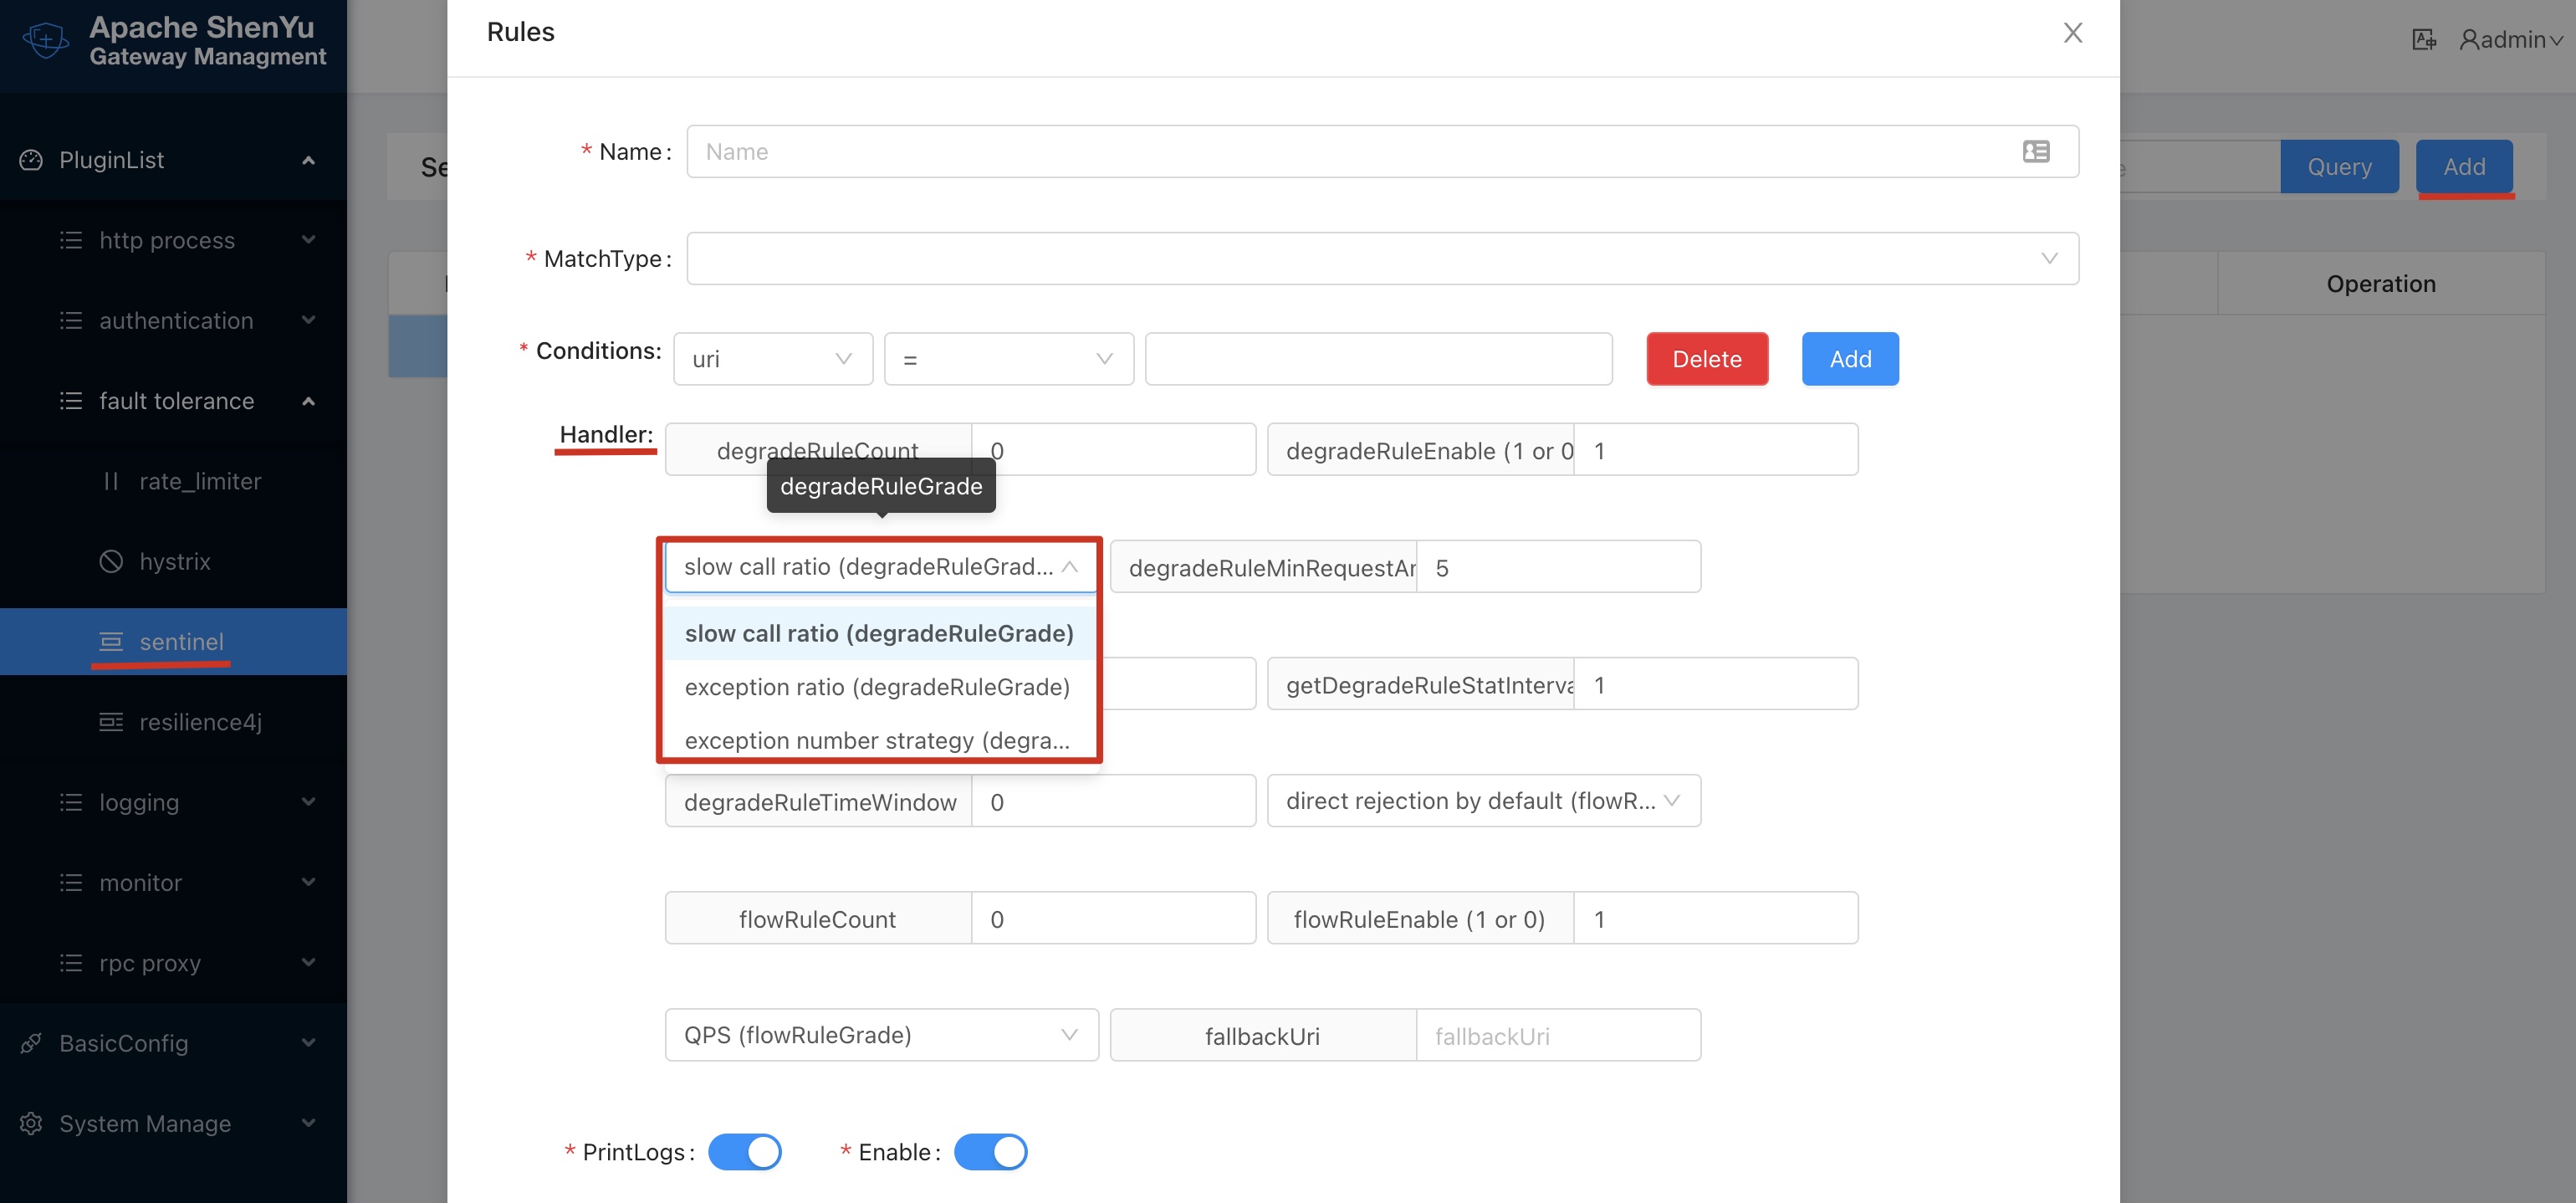Screen dimensions: 2576x1203
Task: Open the language switcher icon top right
Action: [x=2423, y=39]
